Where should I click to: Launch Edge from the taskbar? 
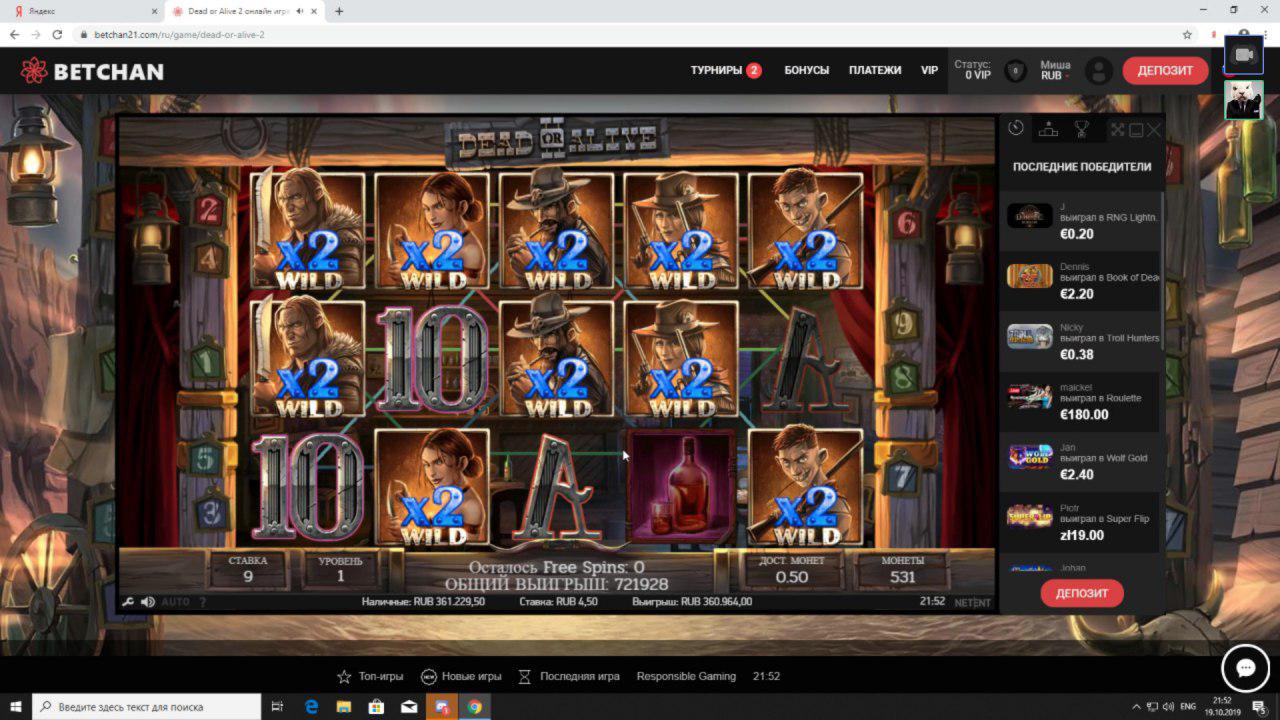pos(311,706)
